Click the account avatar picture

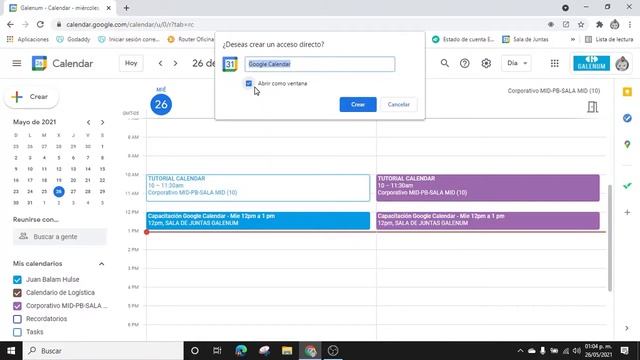point(622,64)
